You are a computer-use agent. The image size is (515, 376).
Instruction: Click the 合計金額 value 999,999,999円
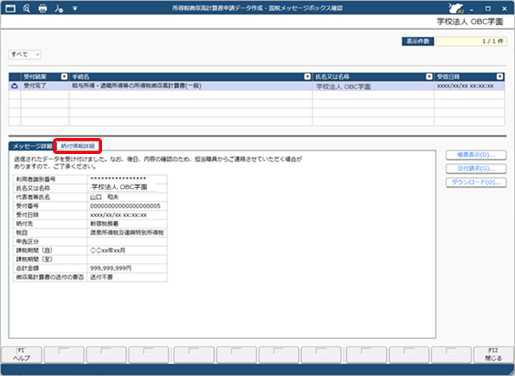pos(111,268)
